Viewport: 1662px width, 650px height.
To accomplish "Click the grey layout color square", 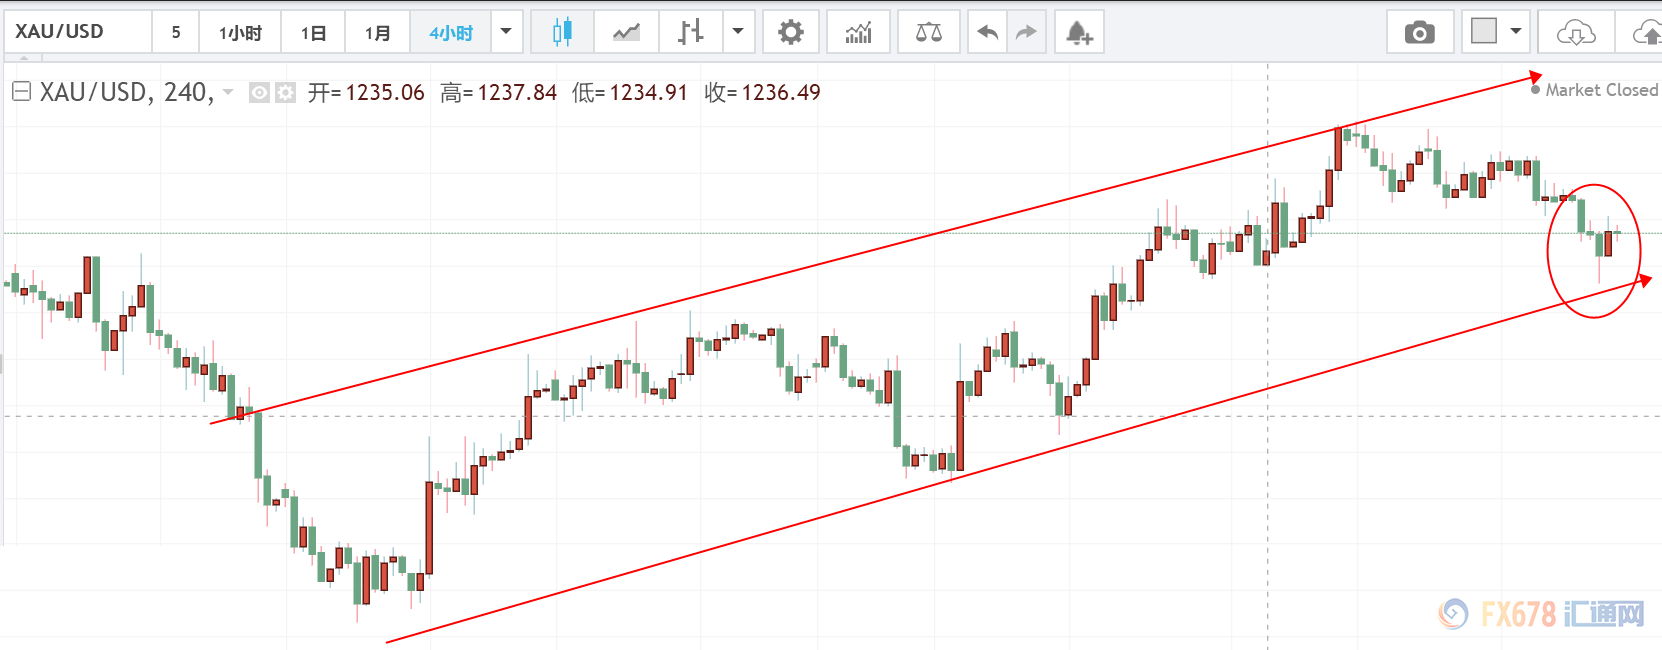I will coord(1485,31).
